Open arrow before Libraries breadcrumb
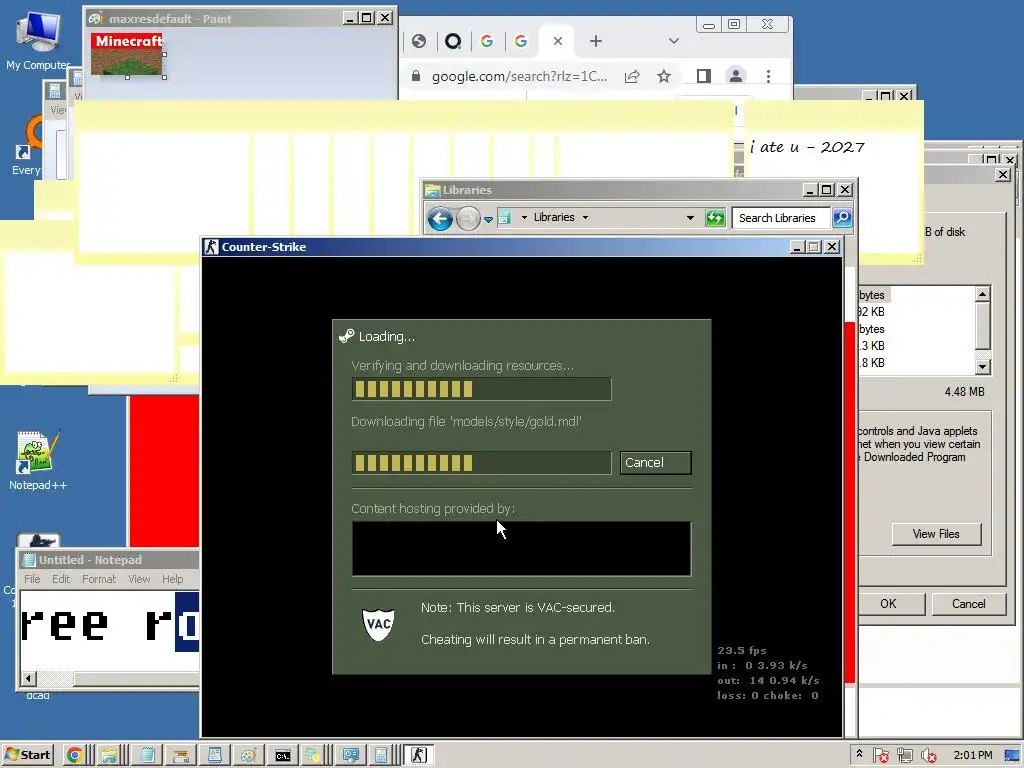 (524, 217)
